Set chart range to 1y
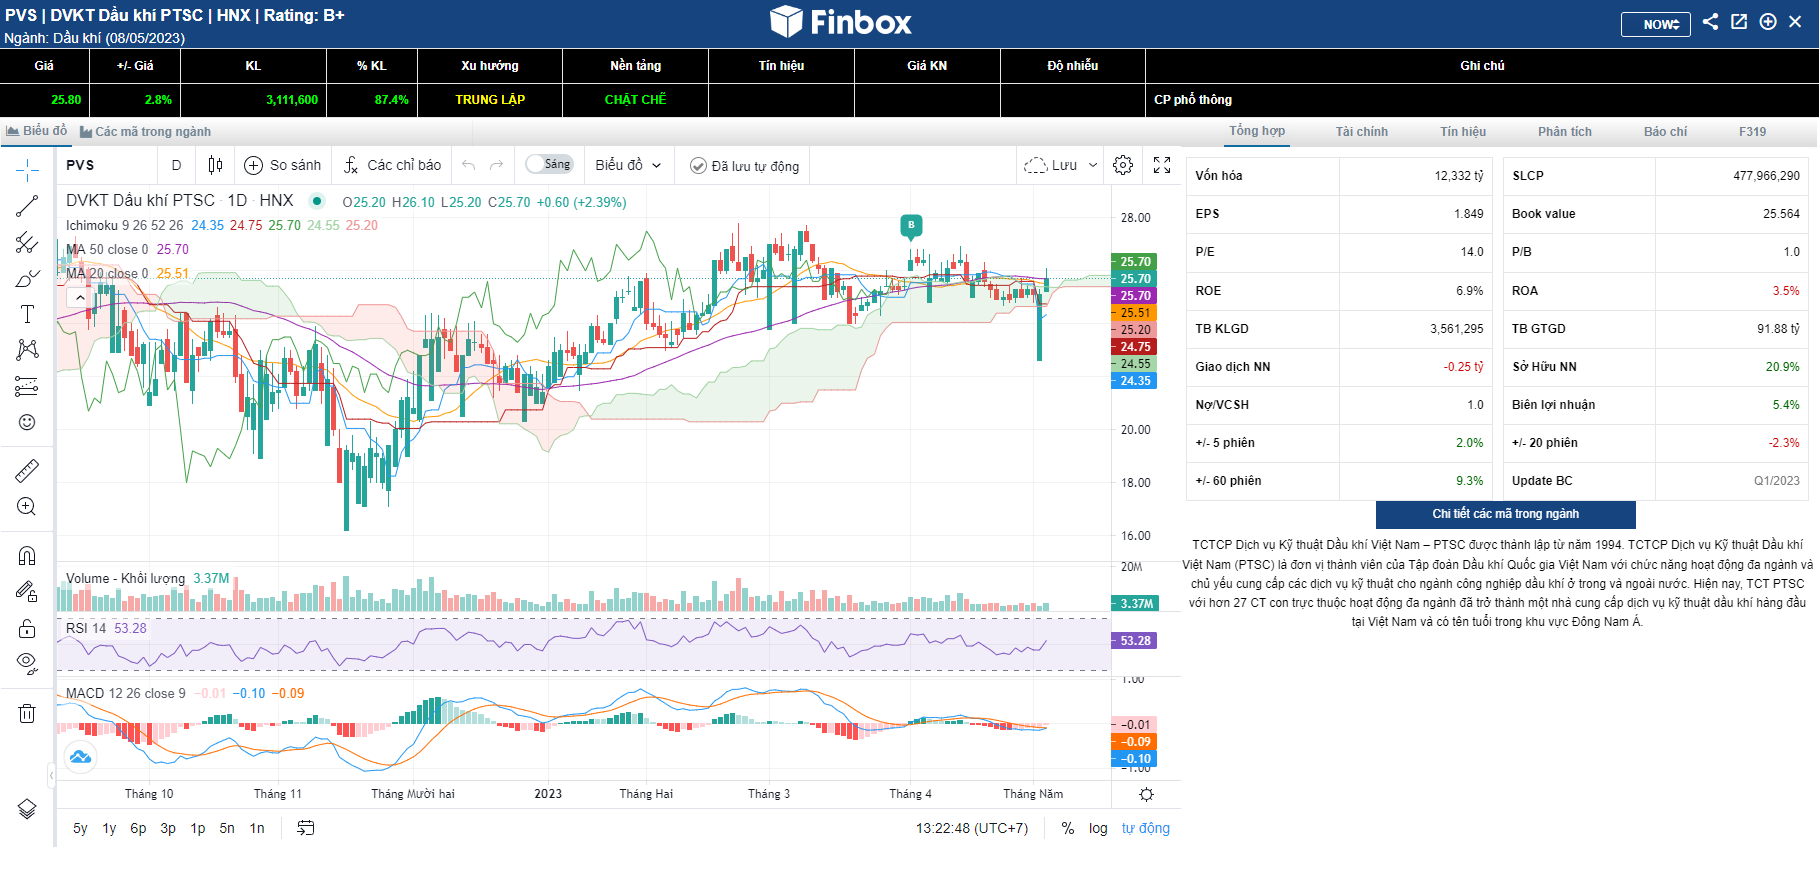This screenshot has height=875, width=1819. 109,828
